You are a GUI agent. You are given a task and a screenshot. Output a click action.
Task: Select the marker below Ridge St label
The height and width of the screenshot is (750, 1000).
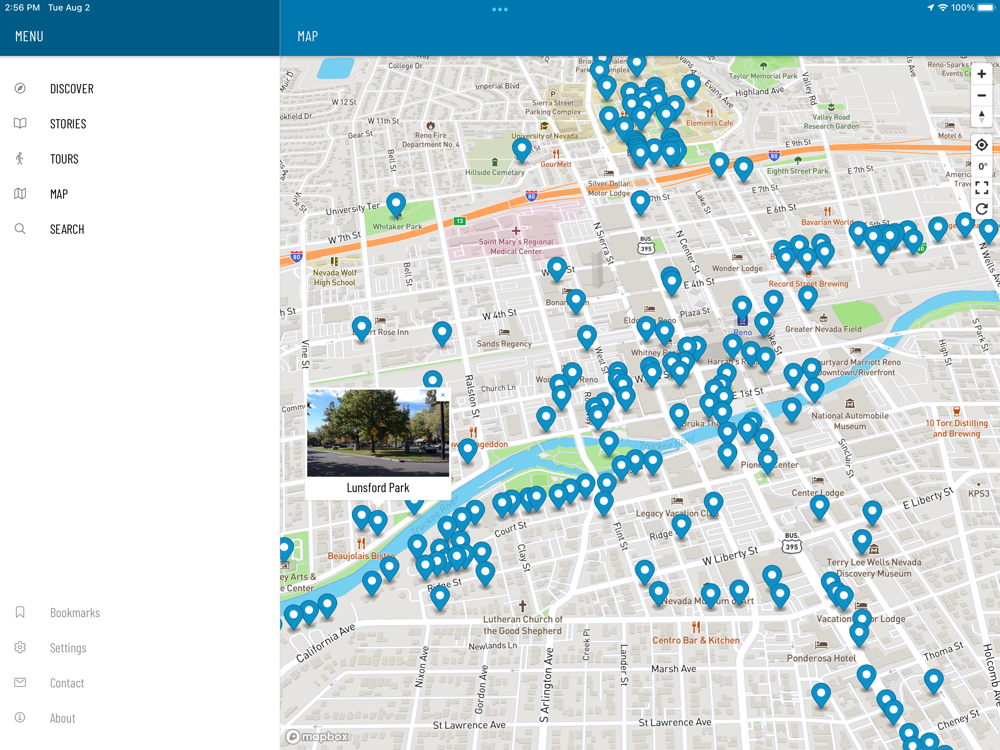439,597
